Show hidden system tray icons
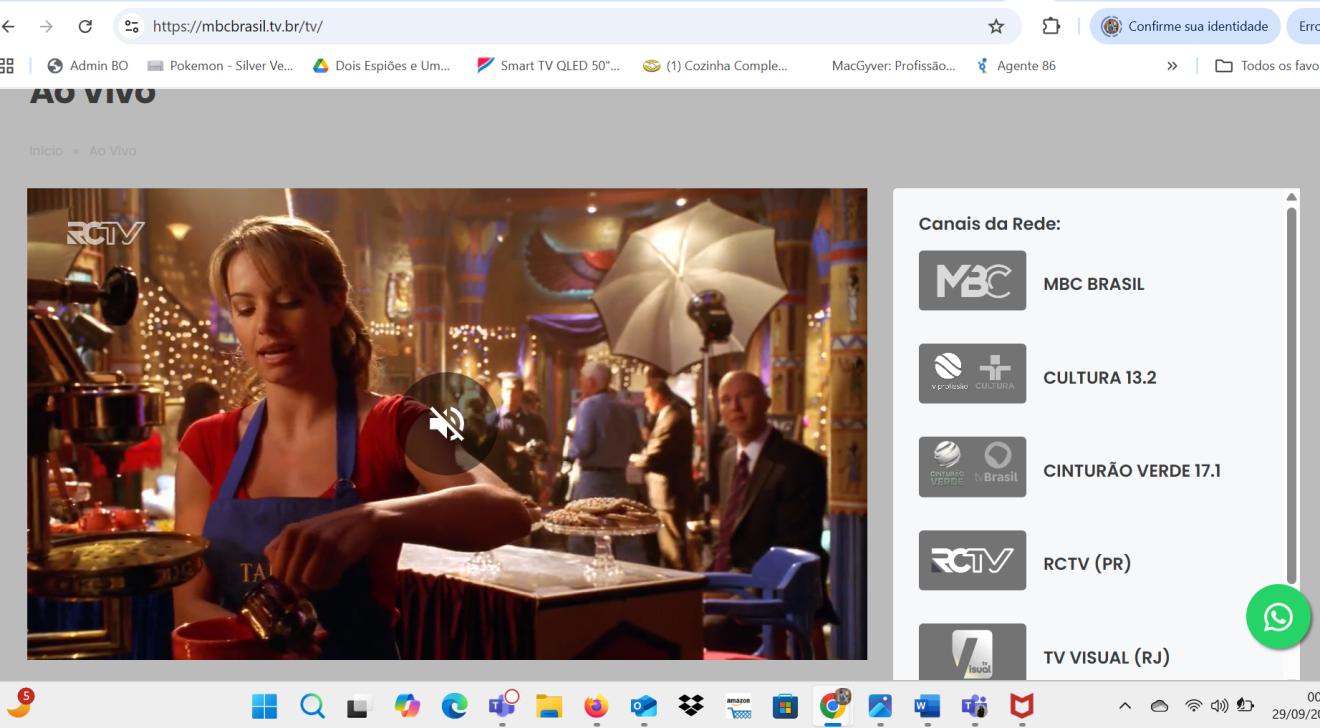 click(1125, 706)
